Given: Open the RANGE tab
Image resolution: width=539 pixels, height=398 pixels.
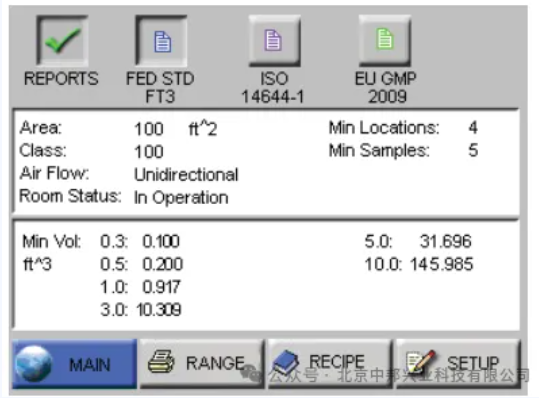Looking at the screenshot, I should 202,364.
